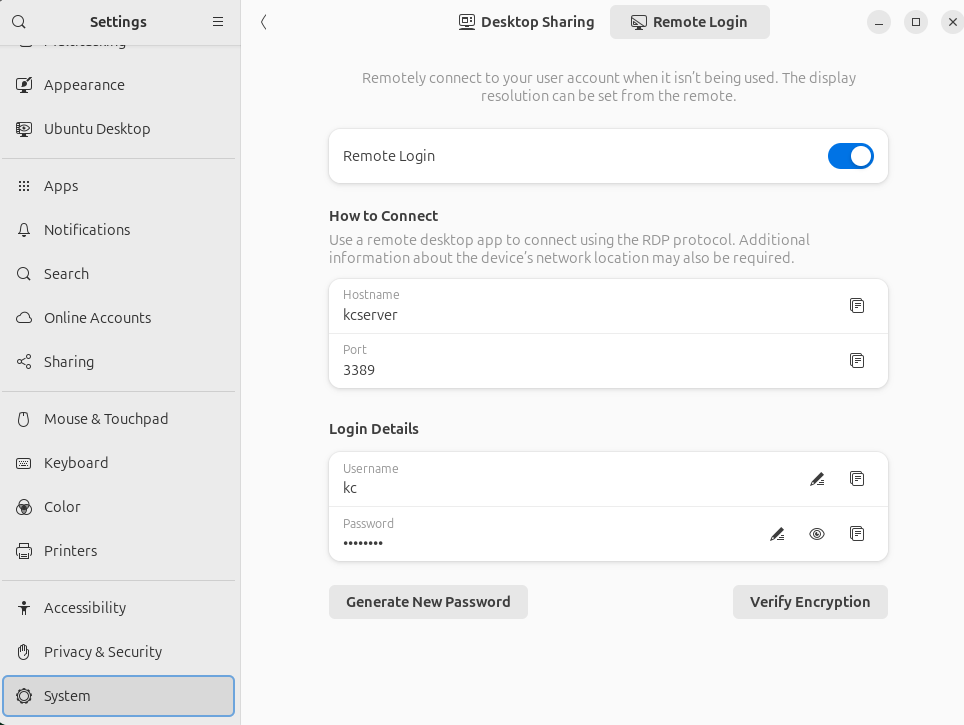Copy the password to clipboard
The image size is (964, 725).
click(857, 534)
